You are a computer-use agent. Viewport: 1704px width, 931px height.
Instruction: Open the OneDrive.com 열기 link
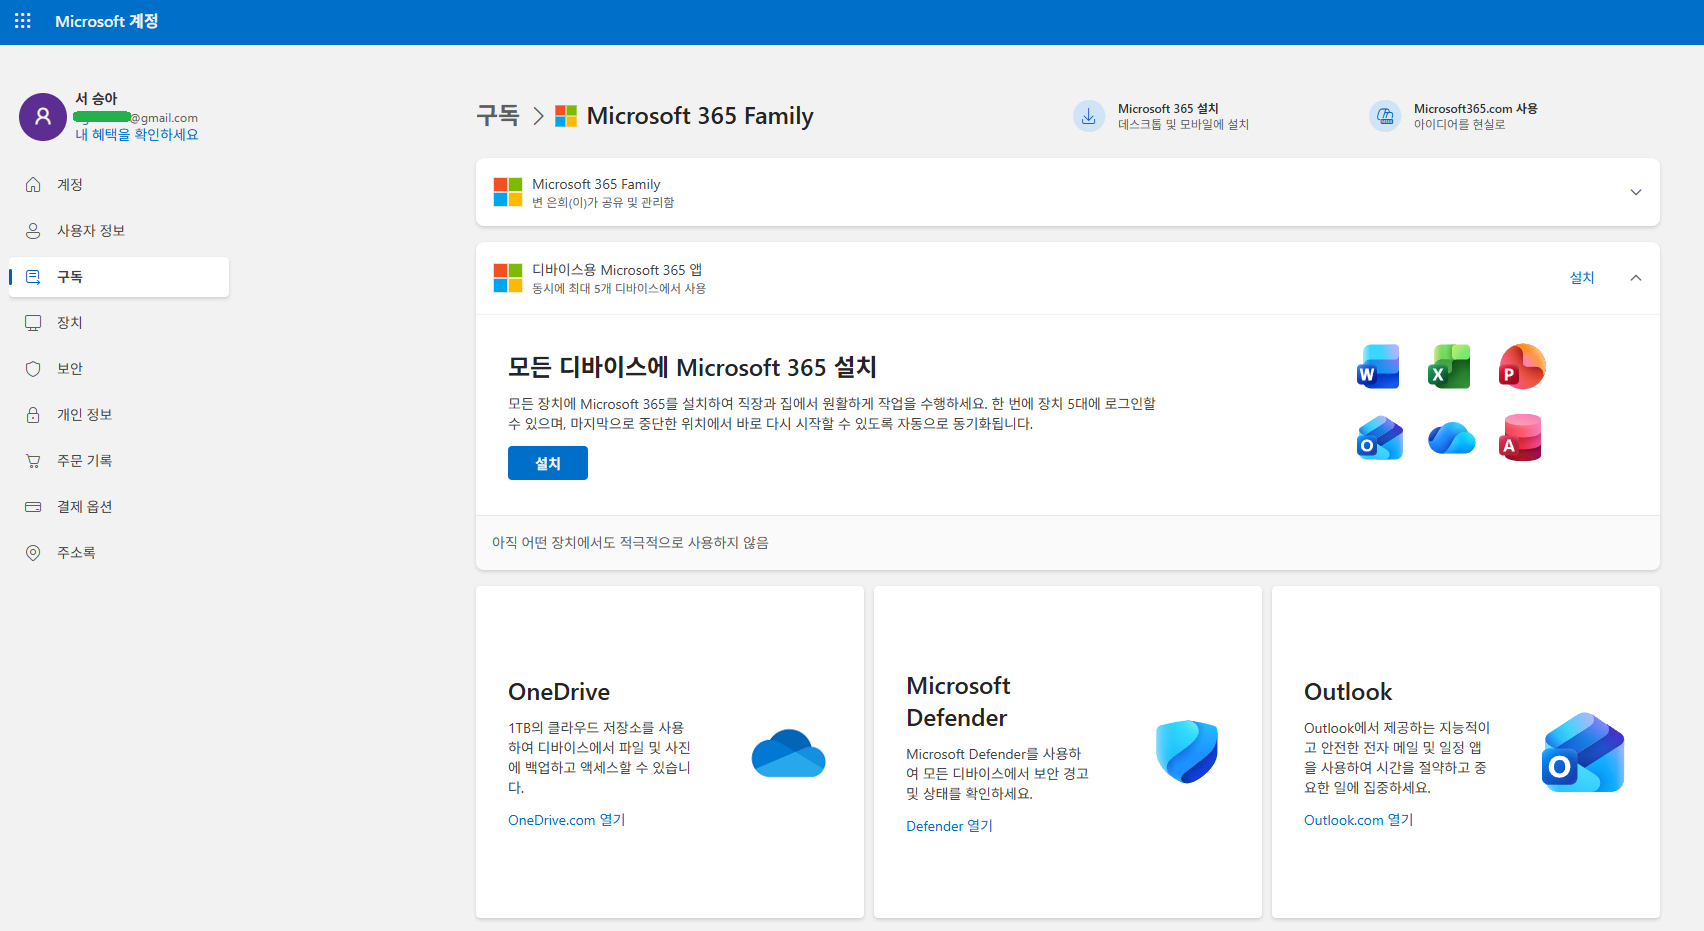566,820
